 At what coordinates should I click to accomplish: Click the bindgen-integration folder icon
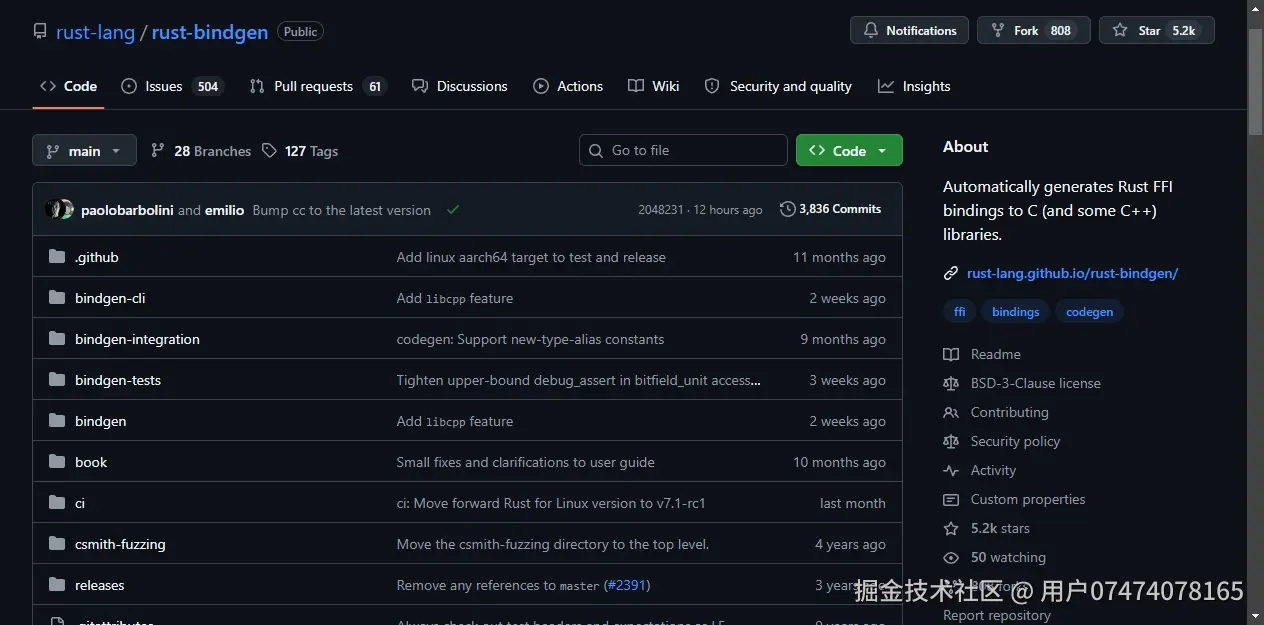click(x=57, y=339)
